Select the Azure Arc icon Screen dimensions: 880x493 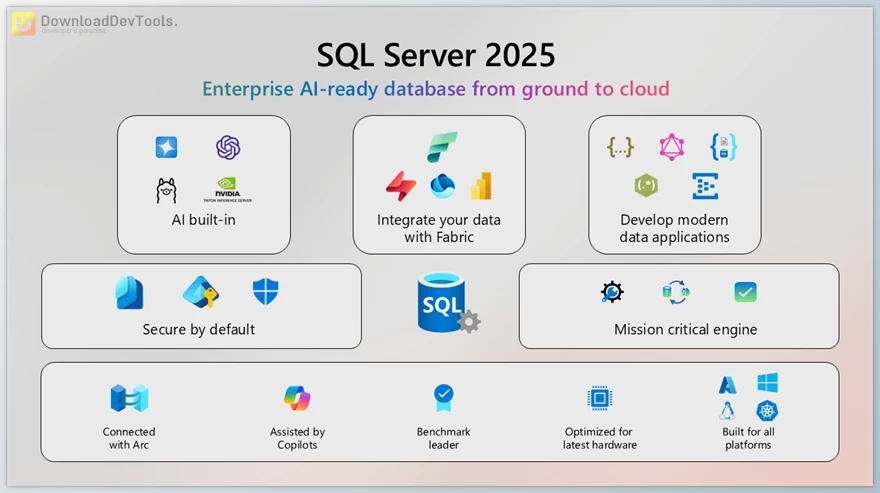coord(129,398)
